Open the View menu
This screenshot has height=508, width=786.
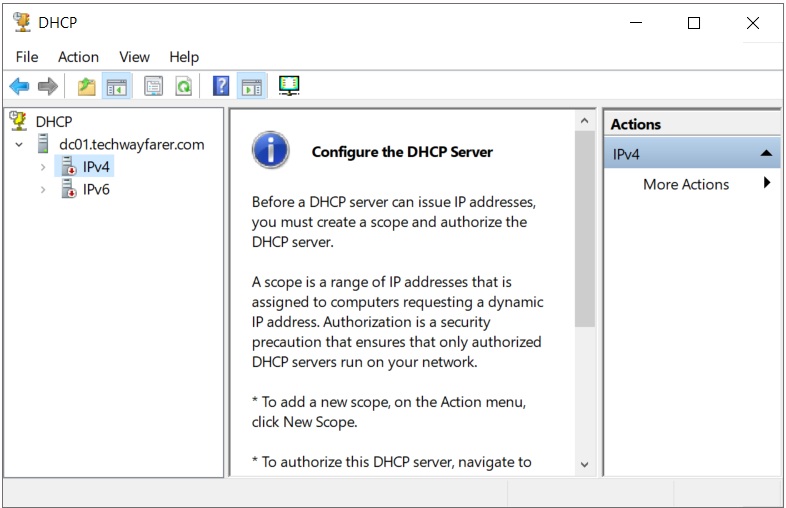(134, 57)
